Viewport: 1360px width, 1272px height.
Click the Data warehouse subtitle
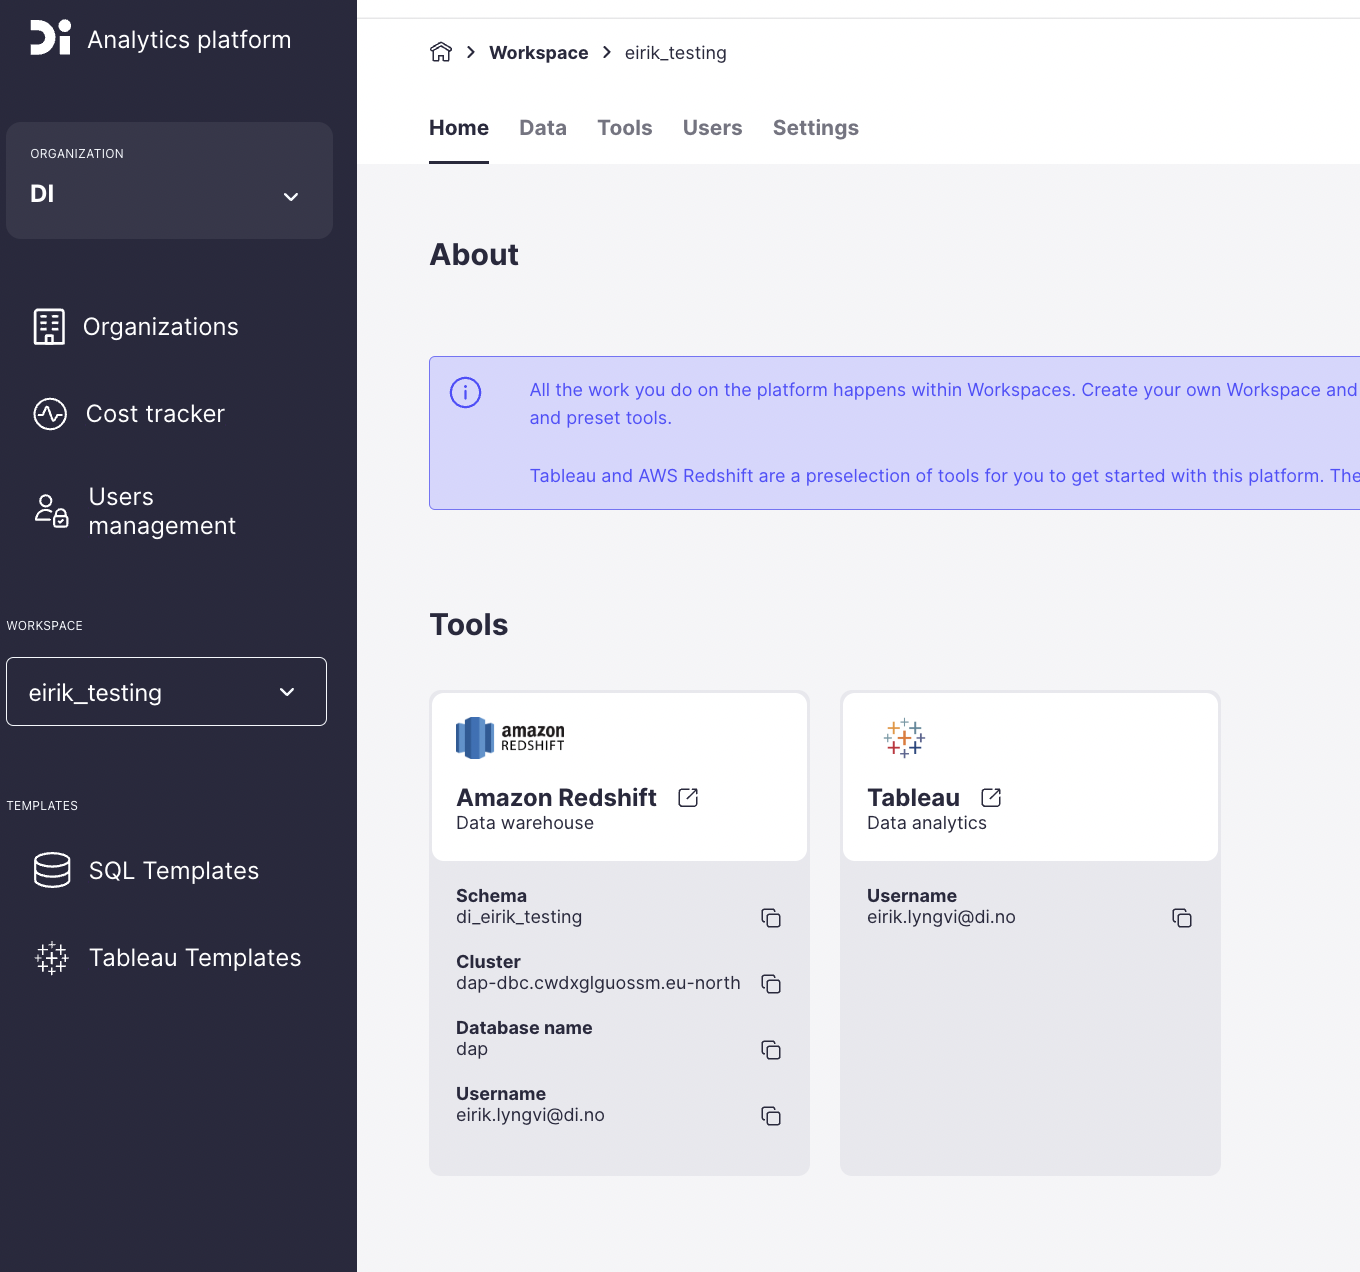[525, 823]
